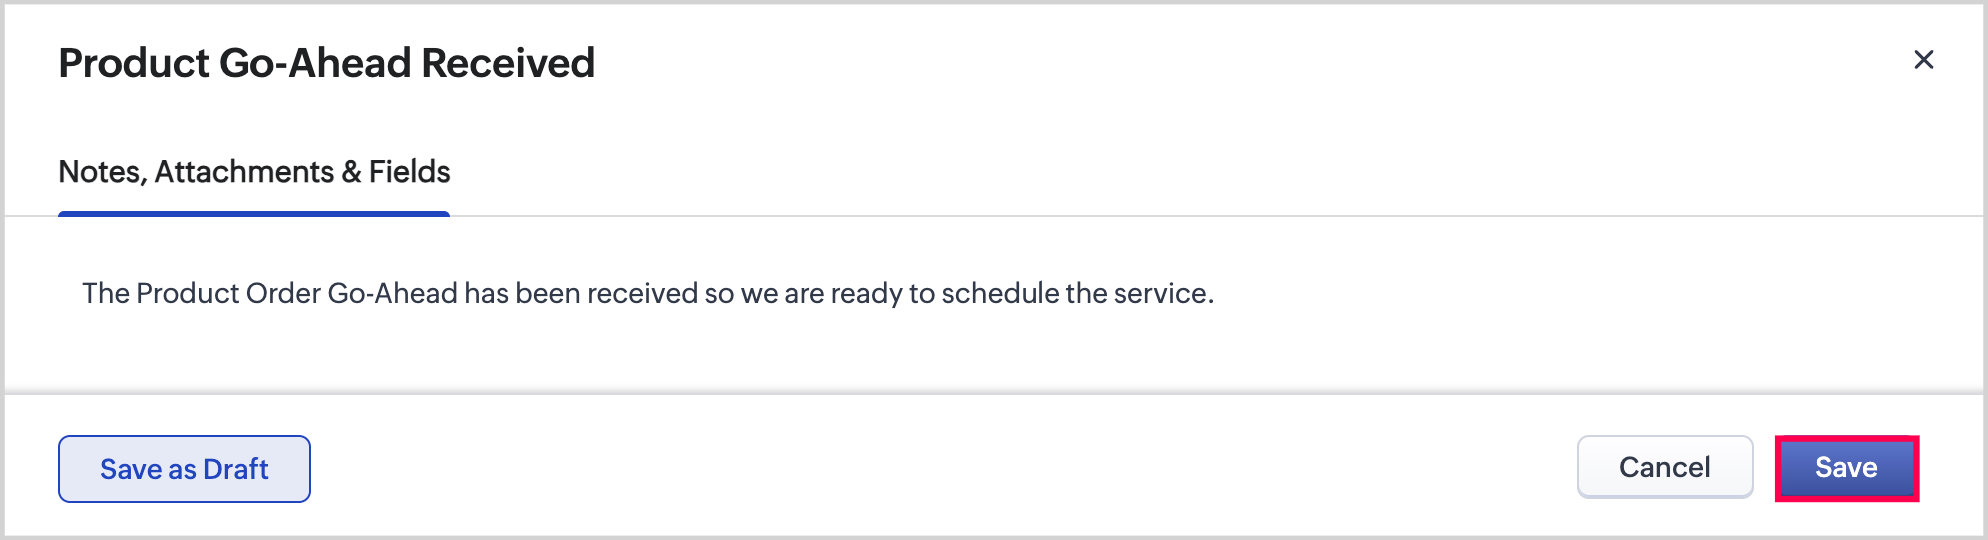This screenshot has height=540, width=1988.
Task: Click the X icon at top right
Action: pyautogui.click(x=1923, y=60)
